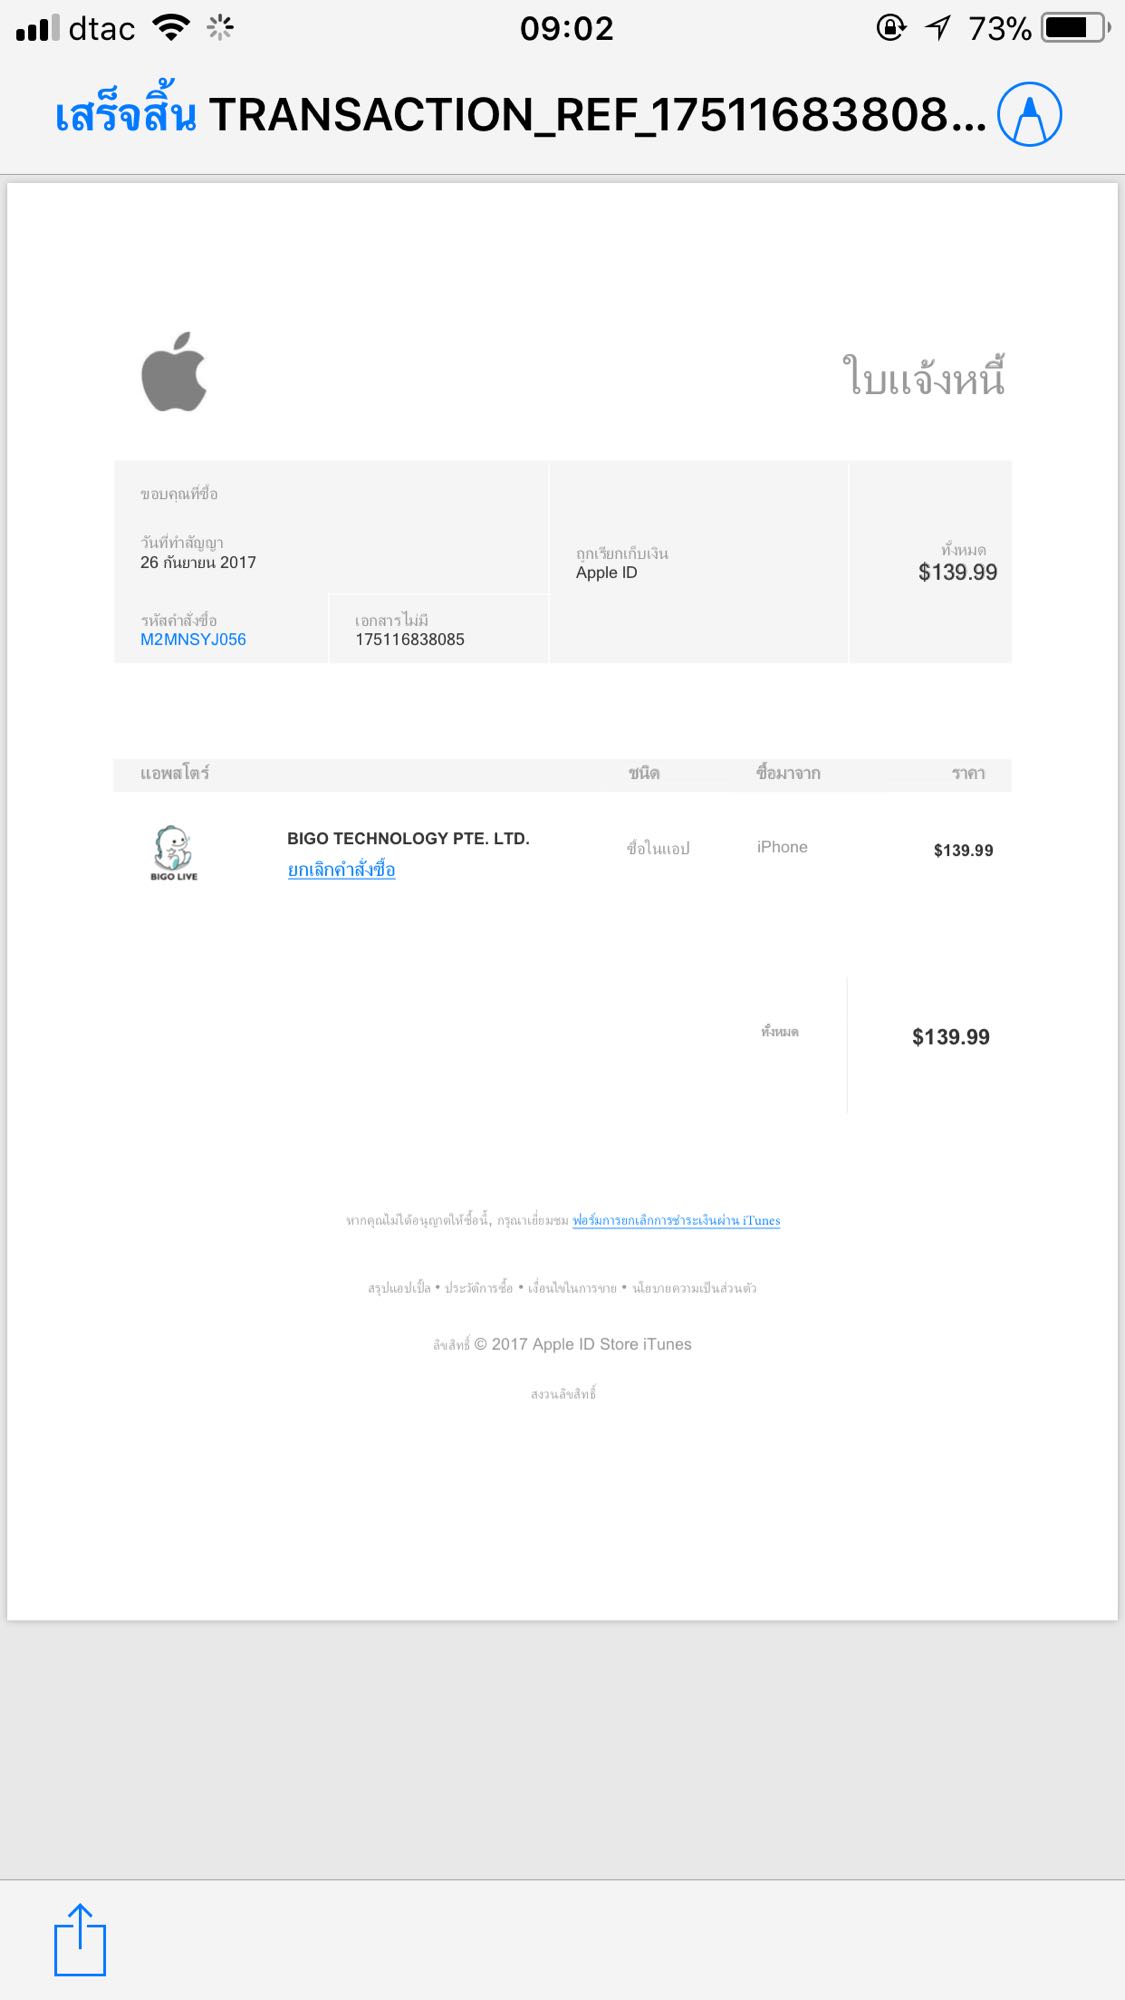Tap the rotation lock status icon
The width and height of the screenshot is (1125, 2000).
(891, 27)
